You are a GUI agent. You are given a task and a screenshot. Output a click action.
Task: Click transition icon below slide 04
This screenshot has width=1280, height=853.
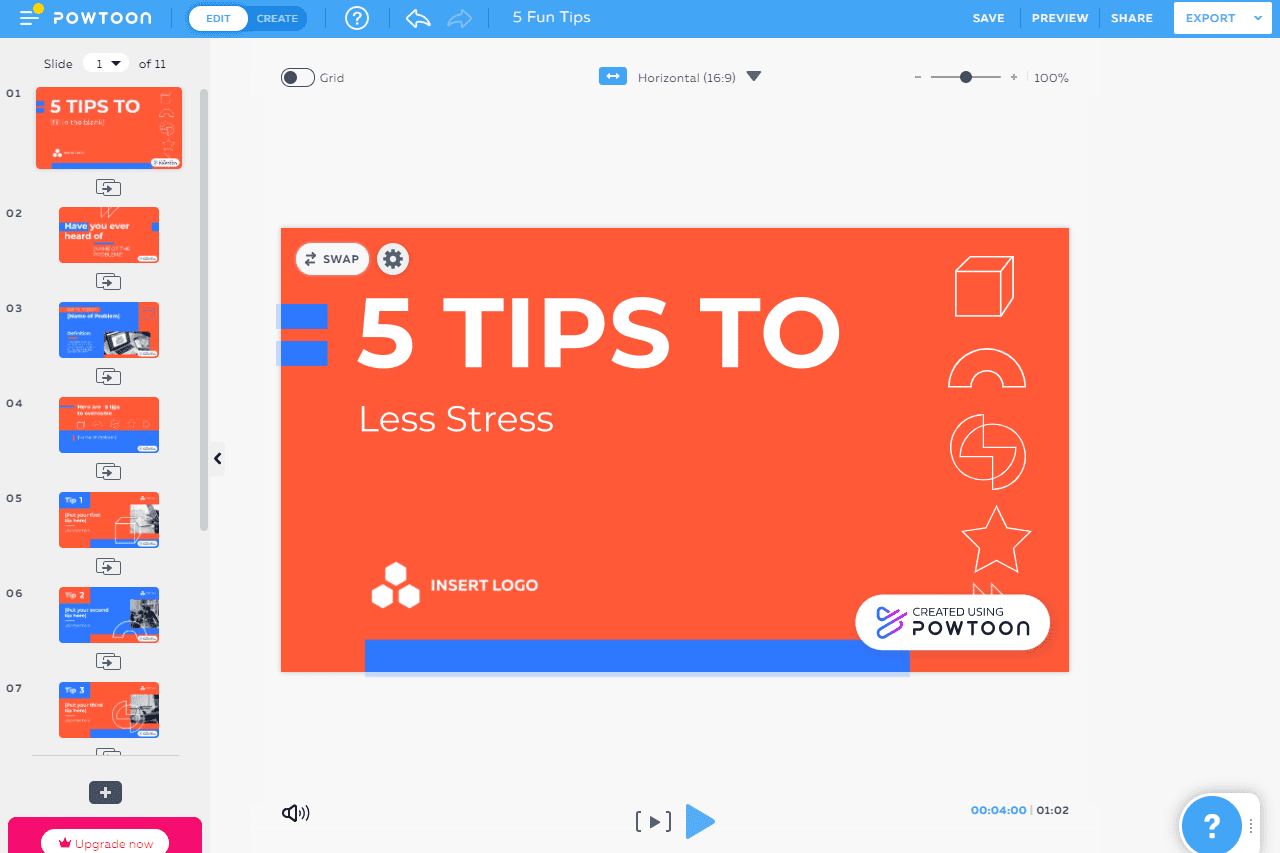pos(108,472)
